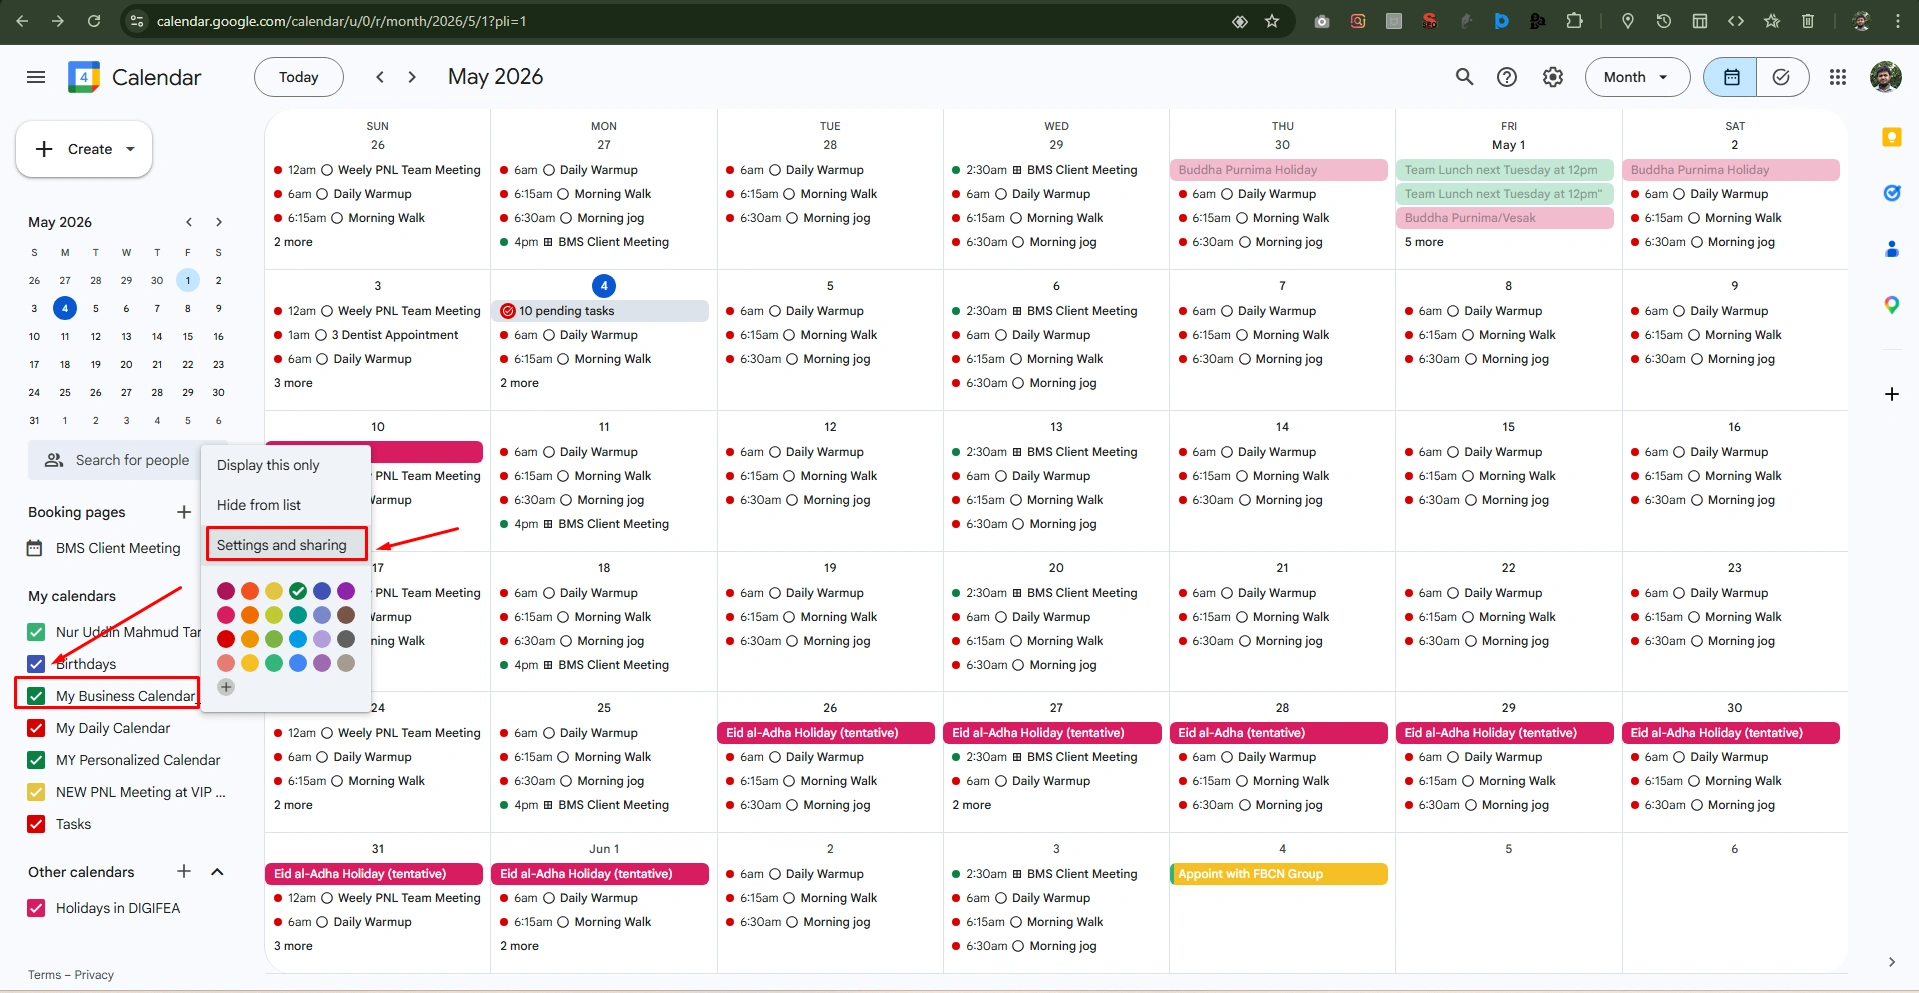The height and width of the screenshot is (993, 1919).
Task: Open Google Keep in side panel
Action: (1891, 138)
